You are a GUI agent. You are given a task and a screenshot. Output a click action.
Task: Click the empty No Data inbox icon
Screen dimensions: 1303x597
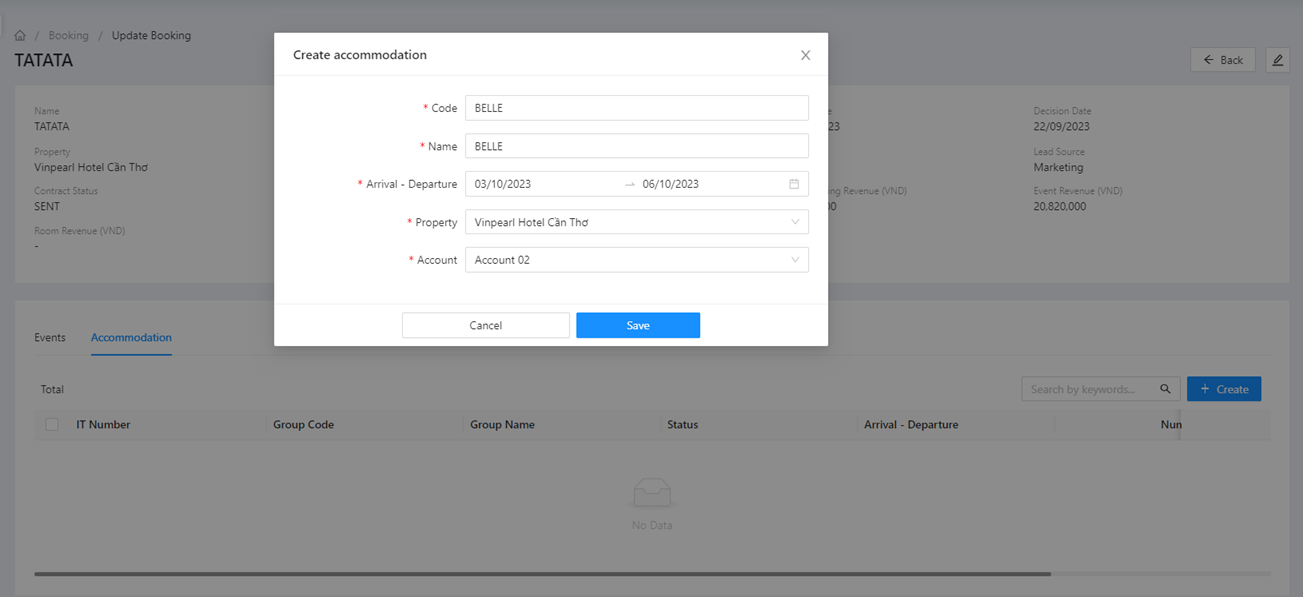point(652,493)
